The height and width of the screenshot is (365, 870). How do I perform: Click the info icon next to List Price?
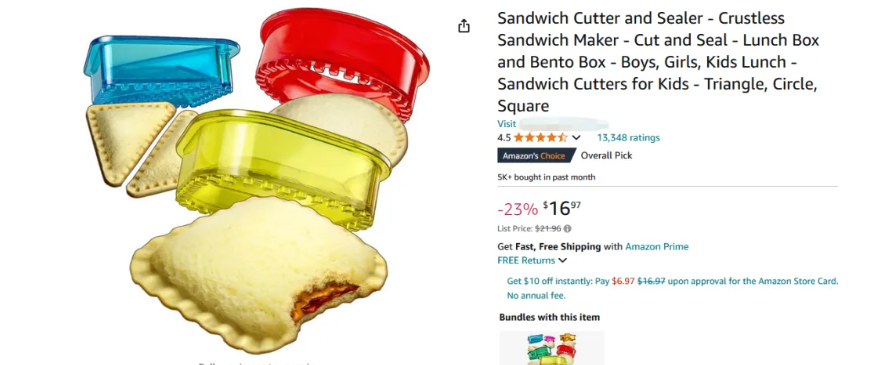568,229
